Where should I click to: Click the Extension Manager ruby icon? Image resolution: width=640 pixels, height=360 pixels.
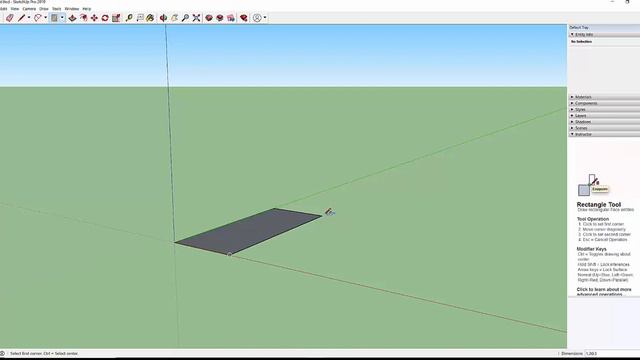pos(244,18)
